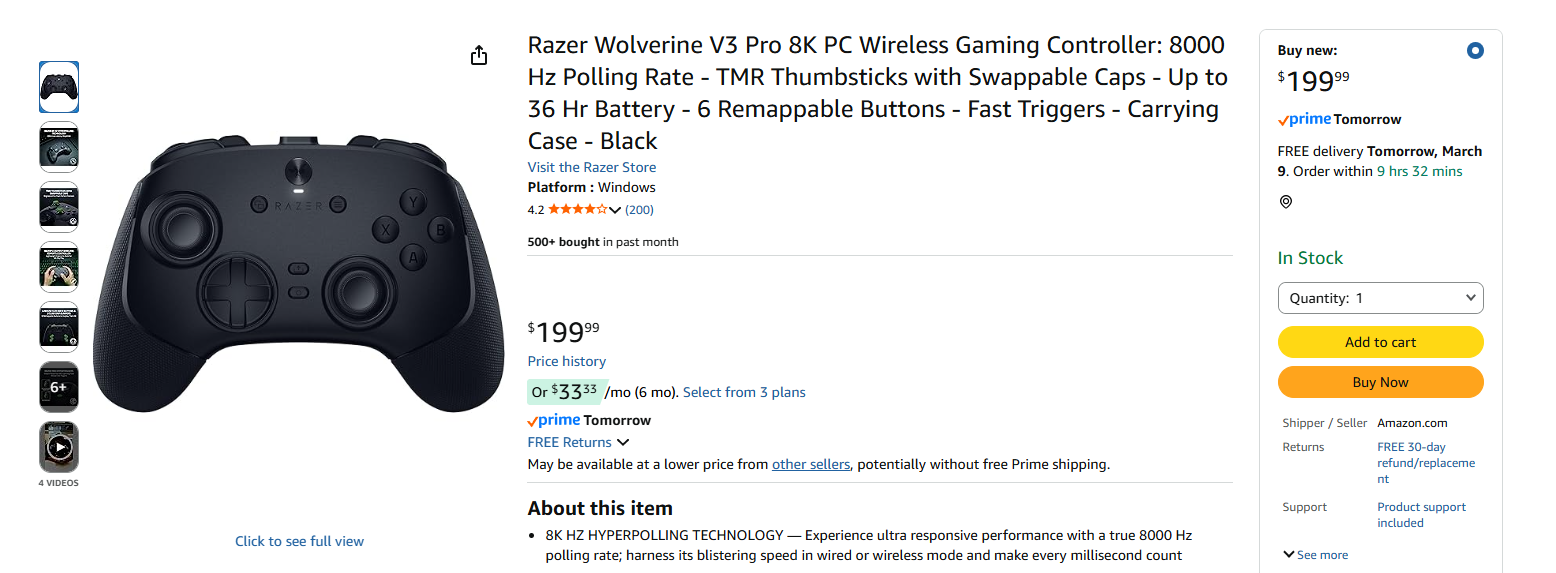Select the 6+ remappable buttons thumbnail

pos(59,387)
